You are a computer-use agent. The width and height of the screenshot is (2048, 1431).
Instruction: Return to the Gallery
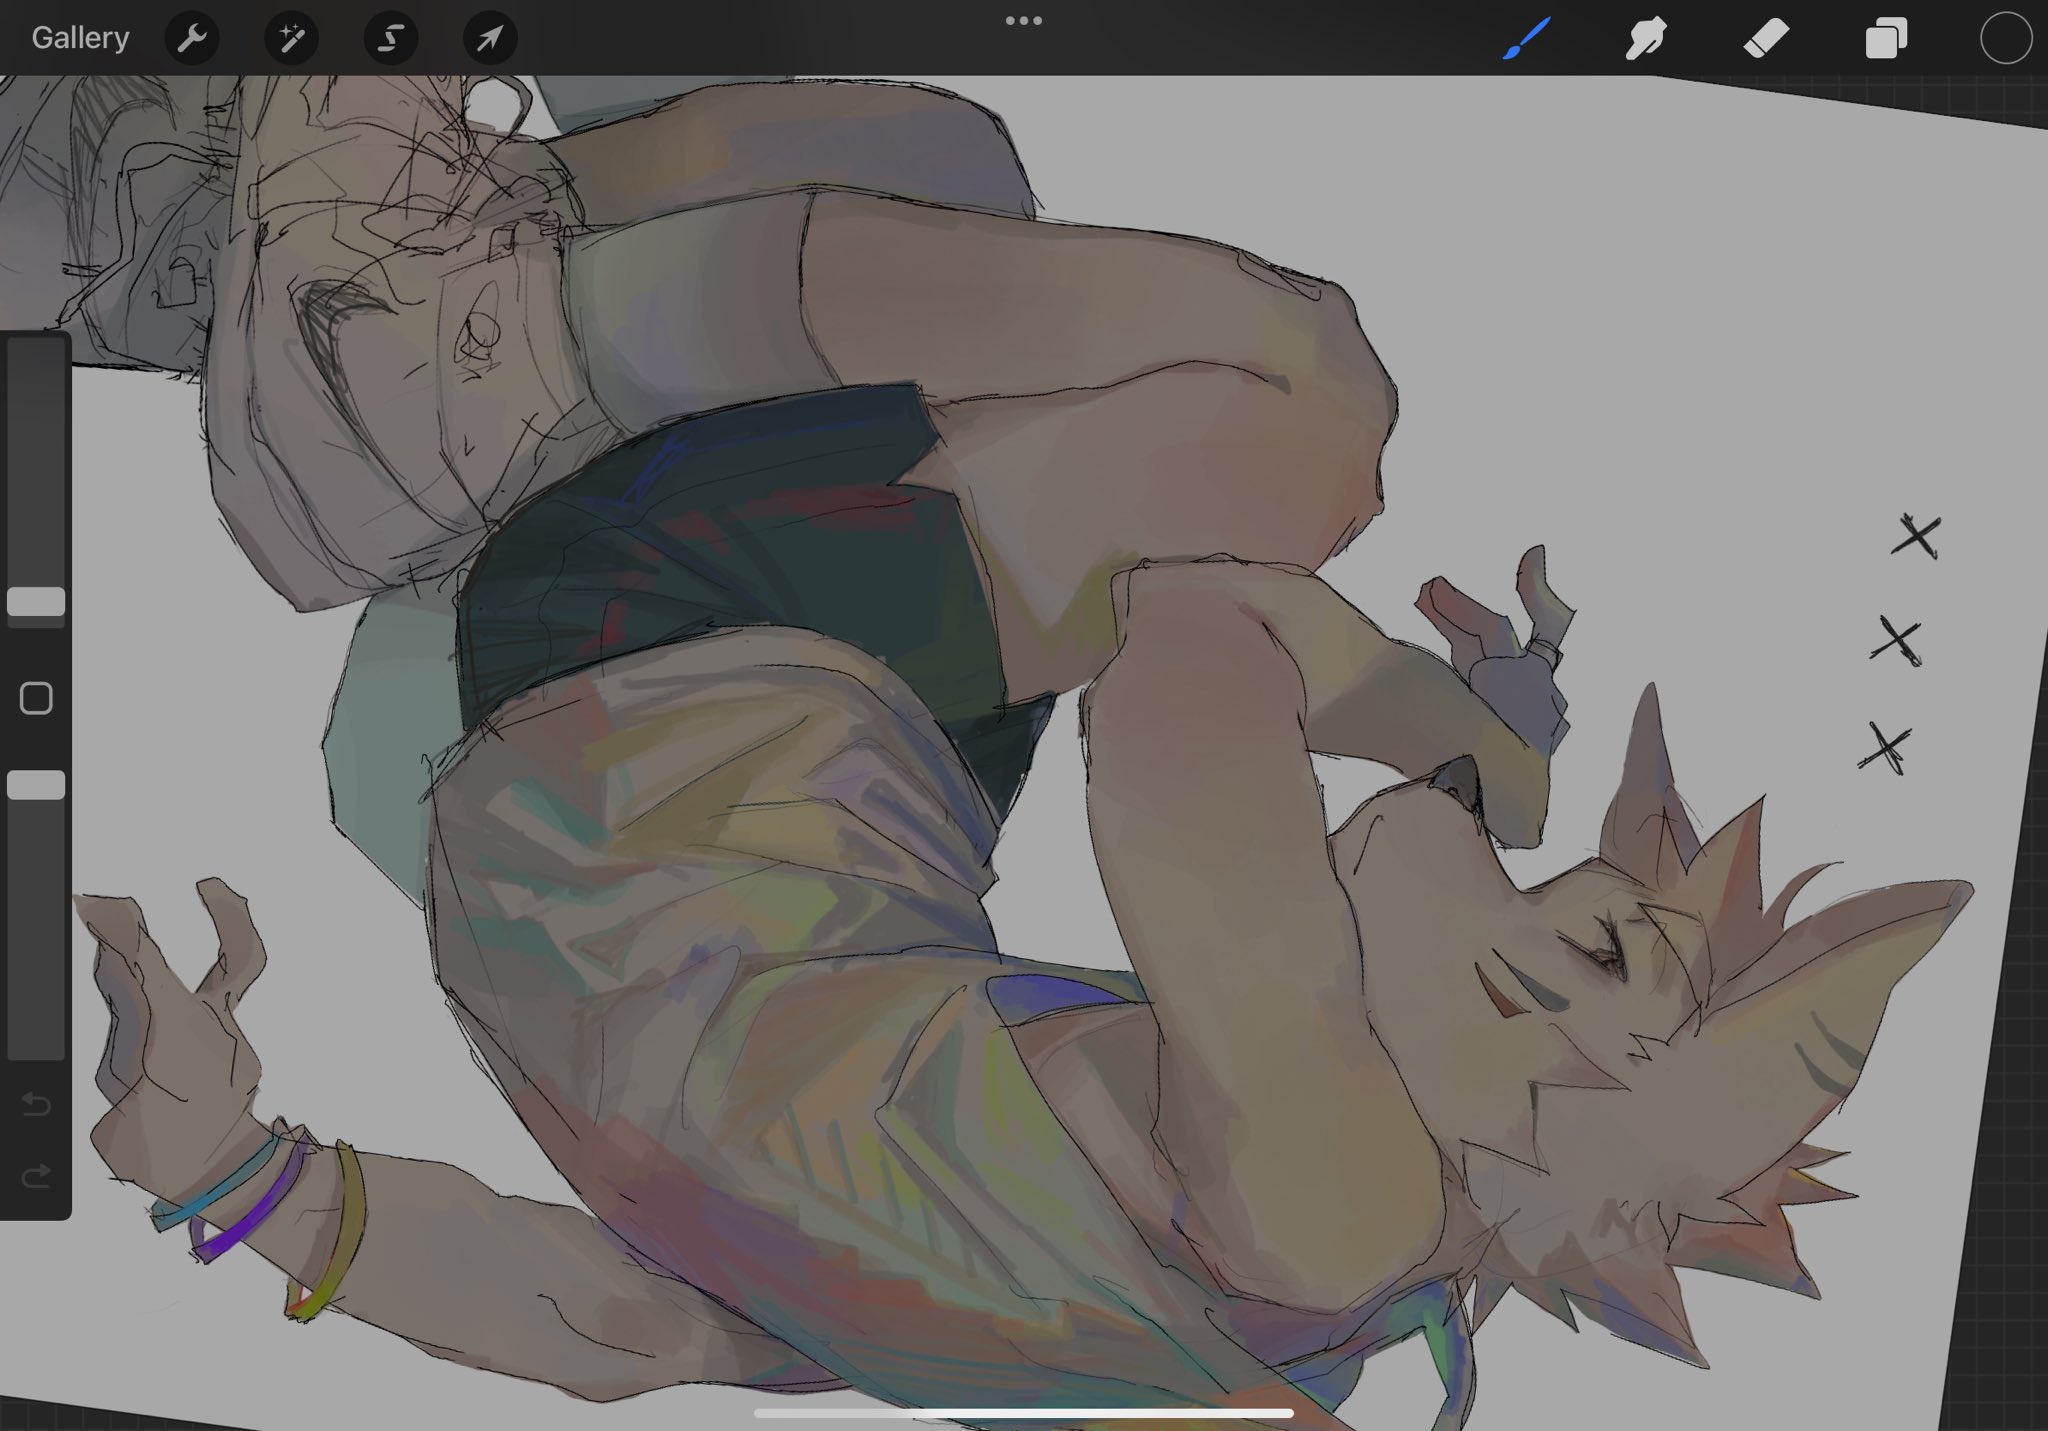80,38
